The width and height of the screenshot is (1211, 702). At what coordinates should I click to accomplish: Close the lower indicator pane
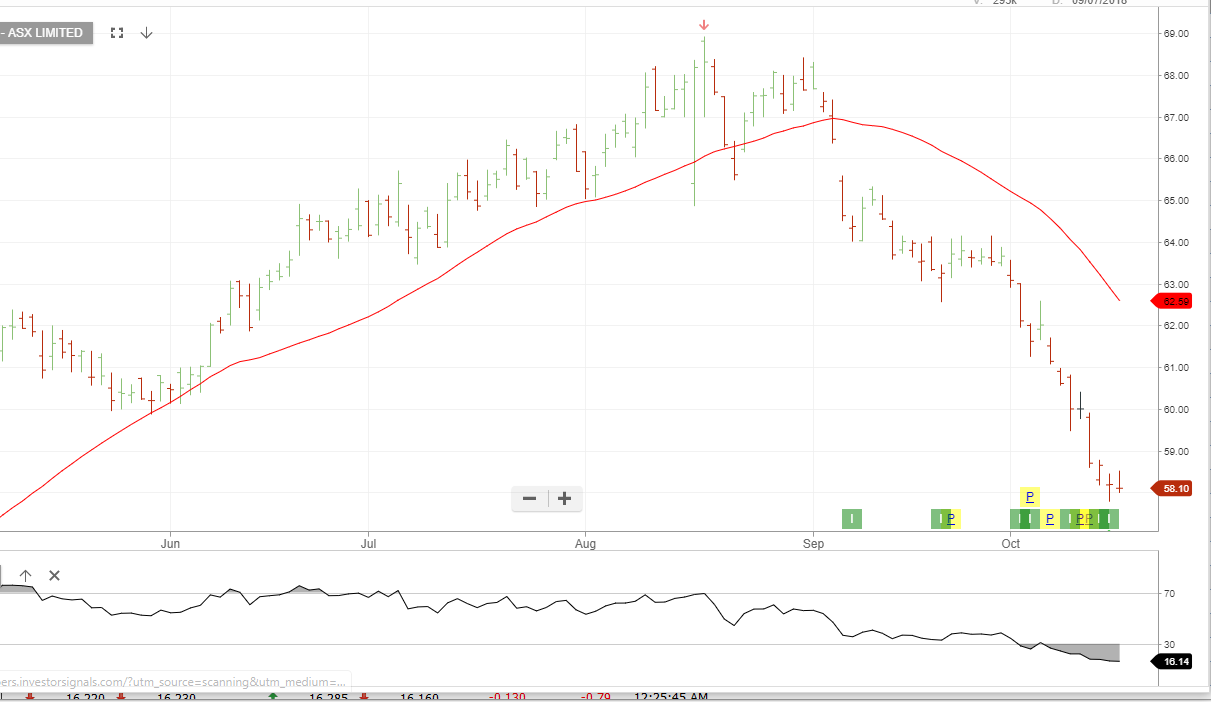click(x=54, y=575)
